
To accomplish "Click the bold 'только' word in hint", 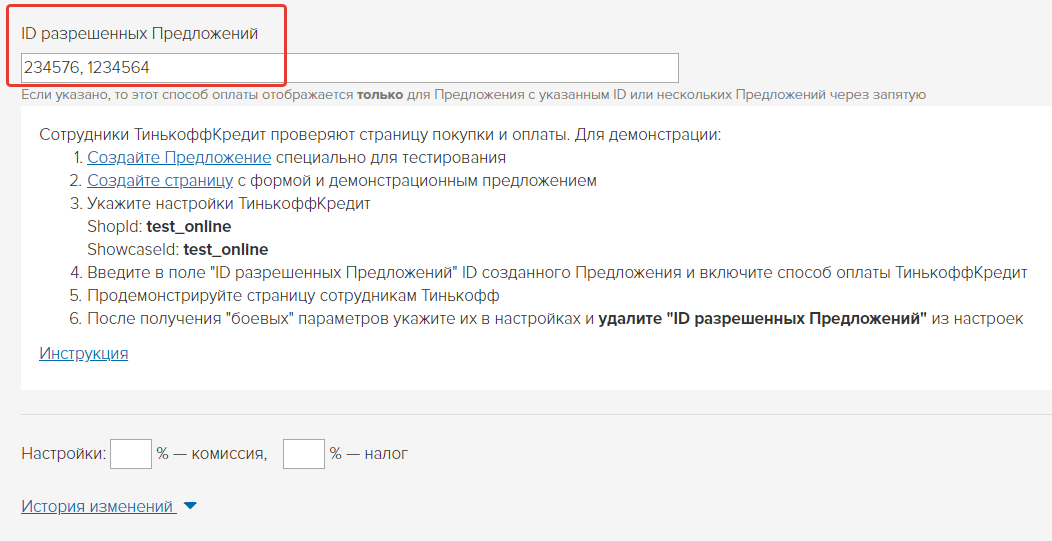I will tap(380, 95).
